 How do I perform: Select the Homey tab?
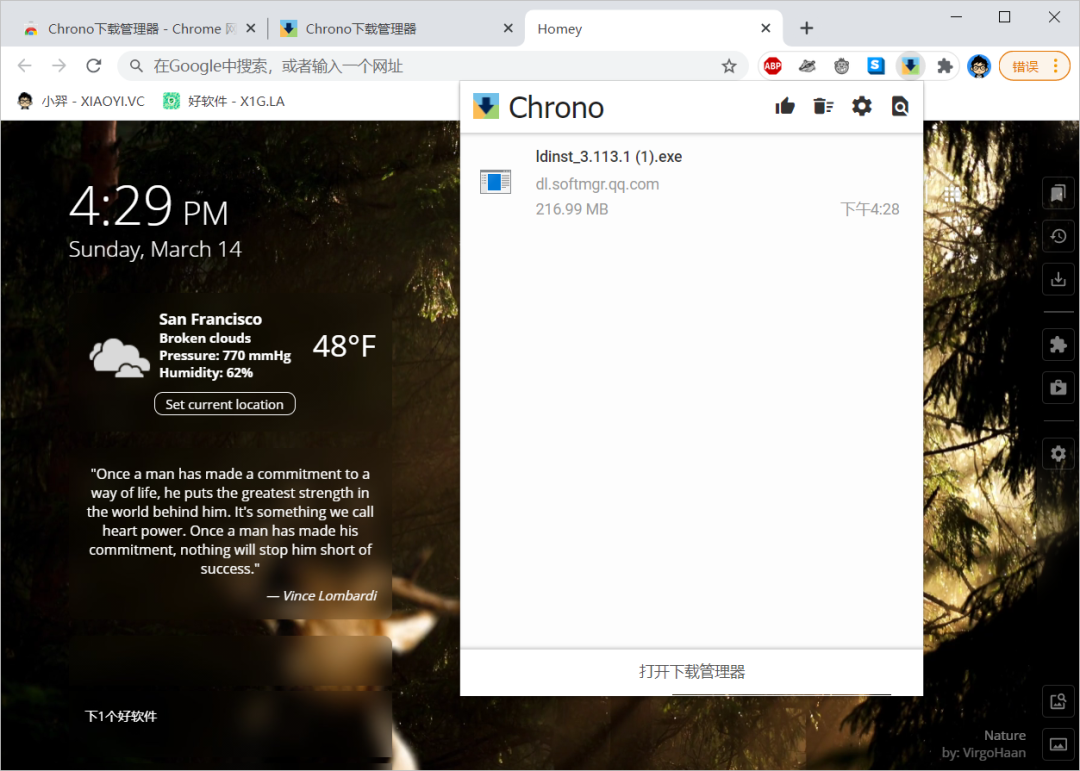(x=654, y=29)
